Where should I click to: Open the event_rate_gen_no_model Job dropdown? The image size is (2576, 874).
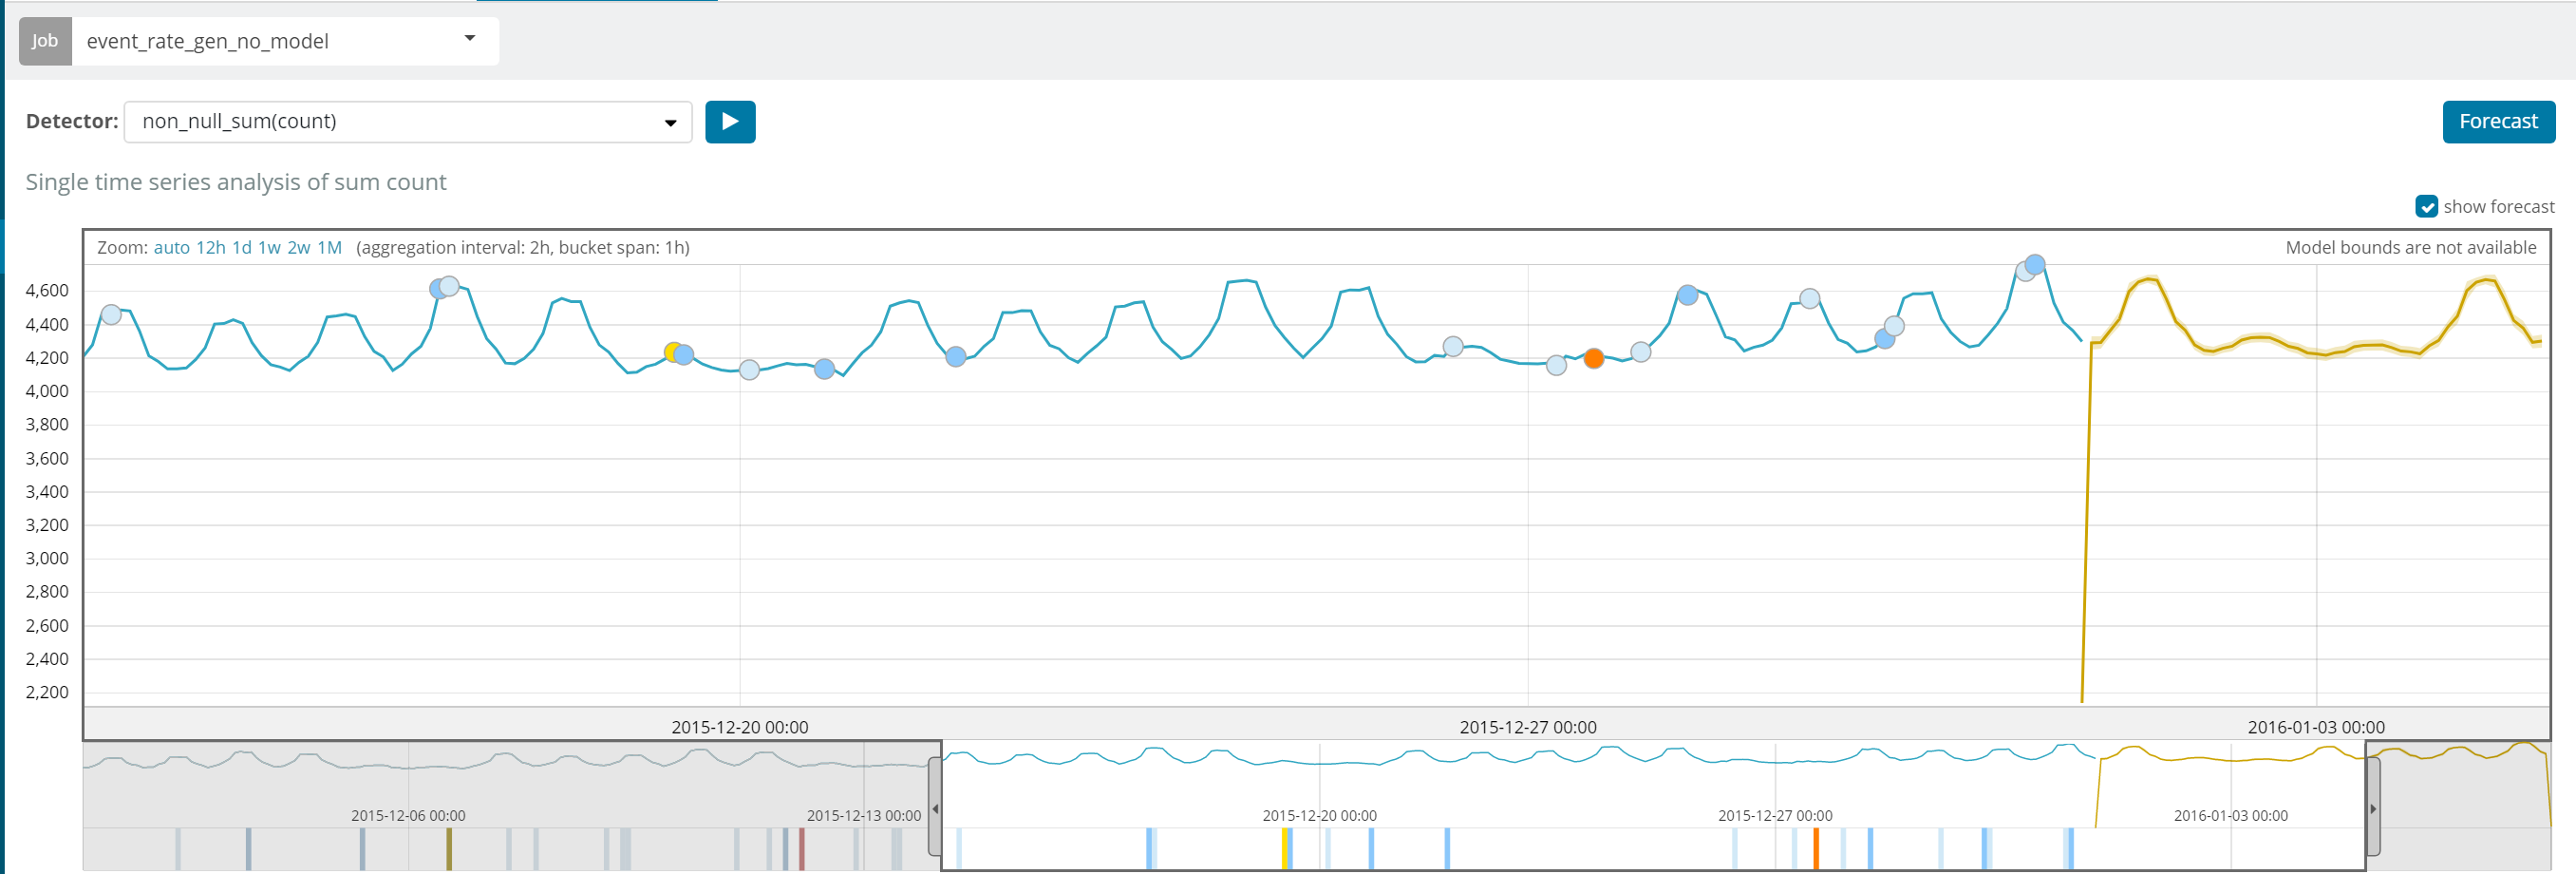(285, 41)
